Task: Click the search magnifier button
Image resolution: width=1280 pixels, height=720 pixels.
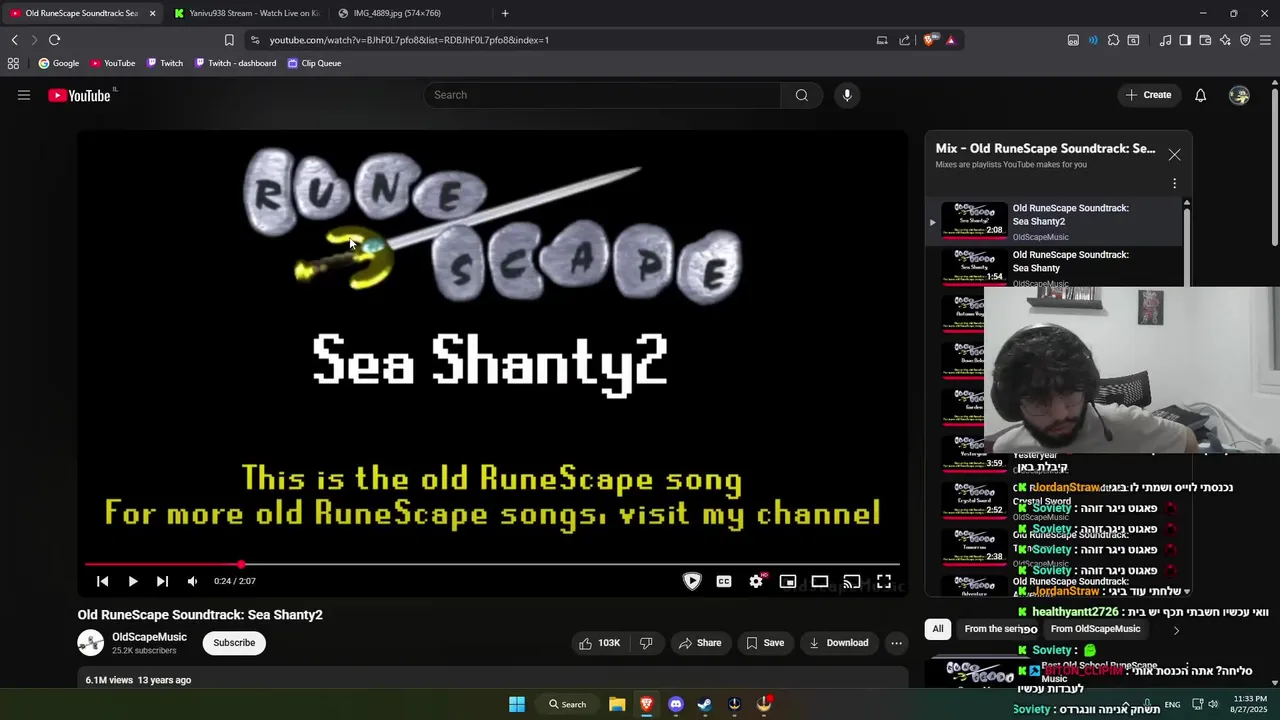Action: [x=801, y=95]
